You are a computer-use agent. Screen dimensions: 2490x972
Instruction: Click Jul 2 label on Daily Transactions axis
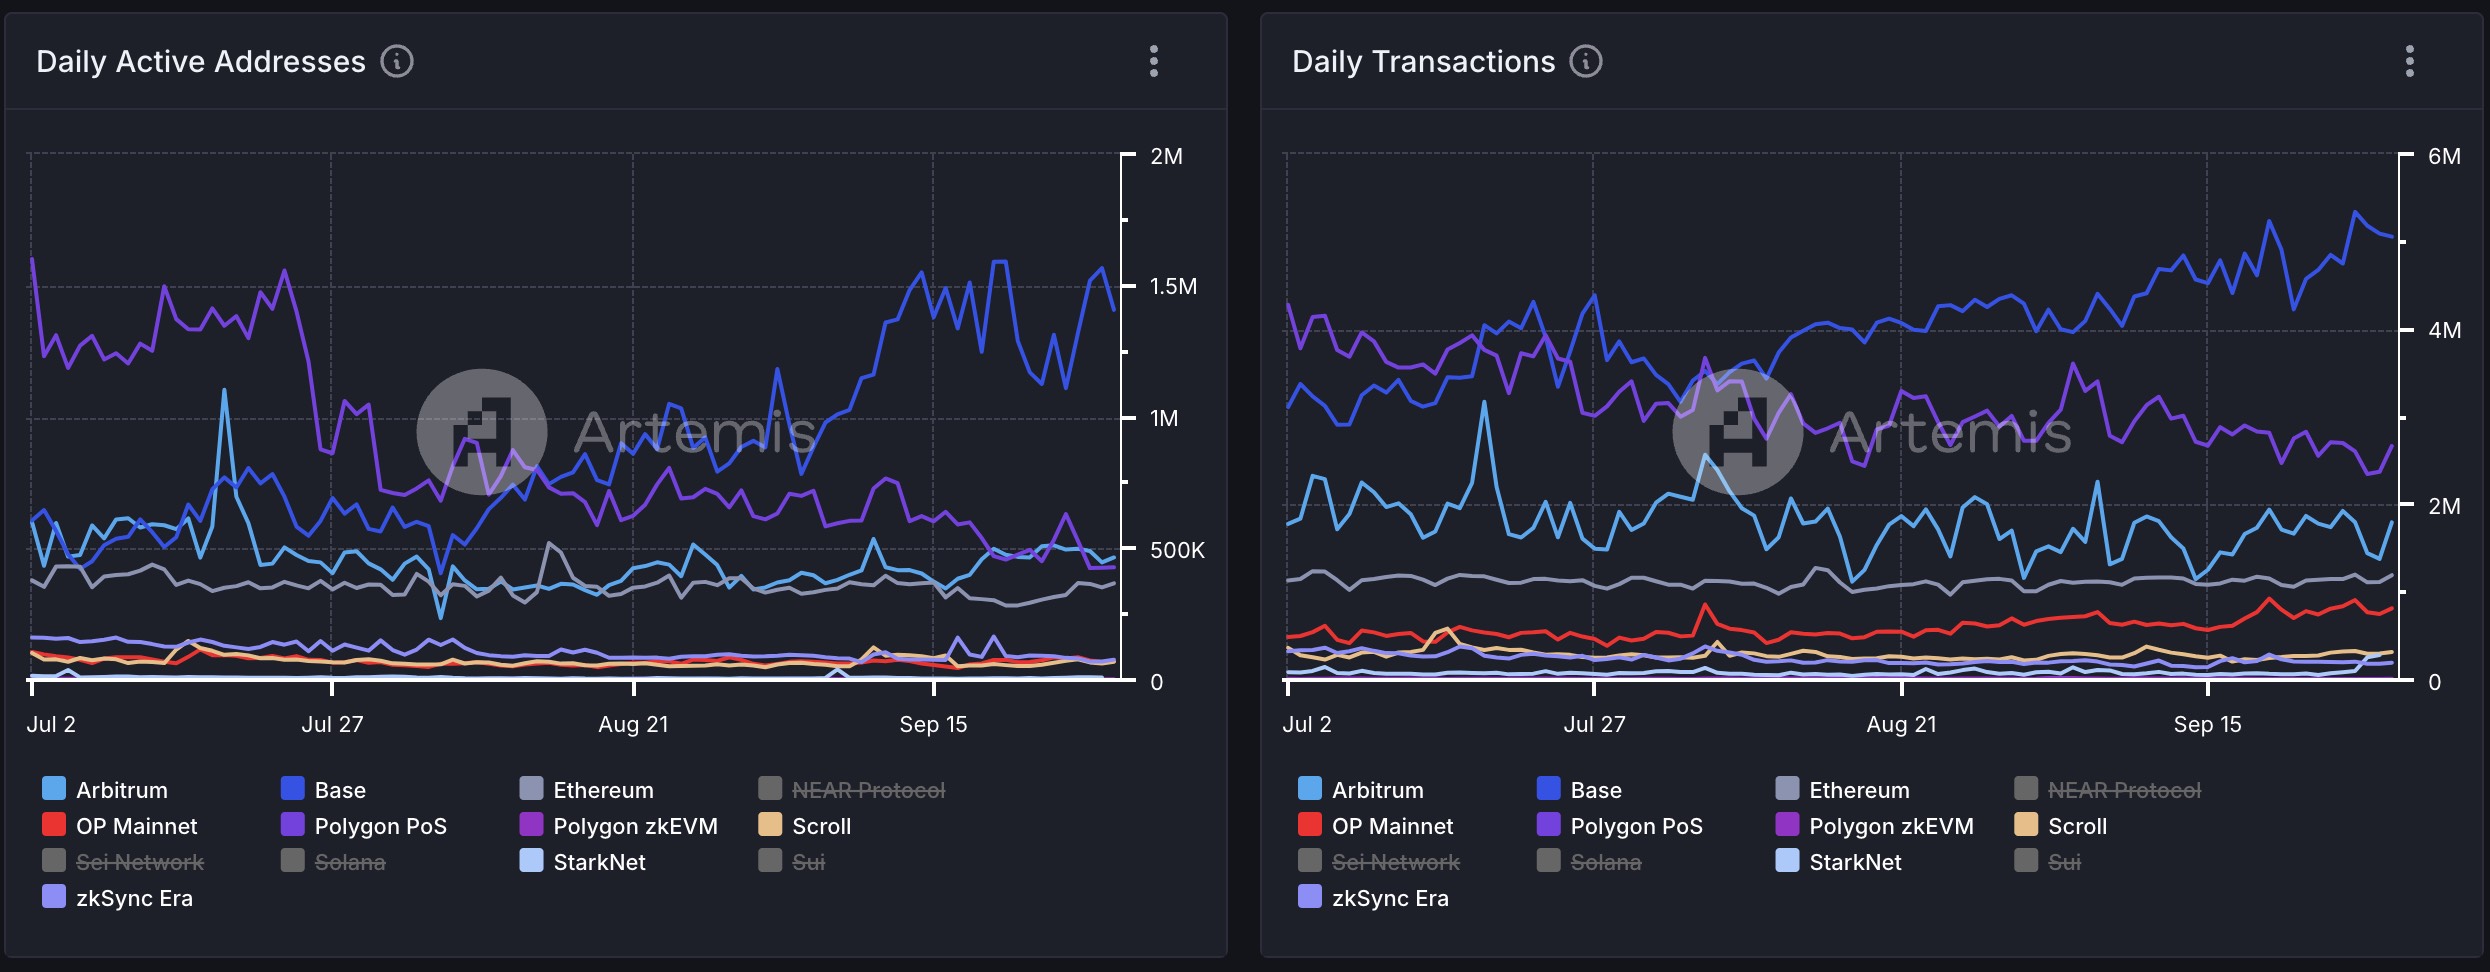tap(1306, 724)
